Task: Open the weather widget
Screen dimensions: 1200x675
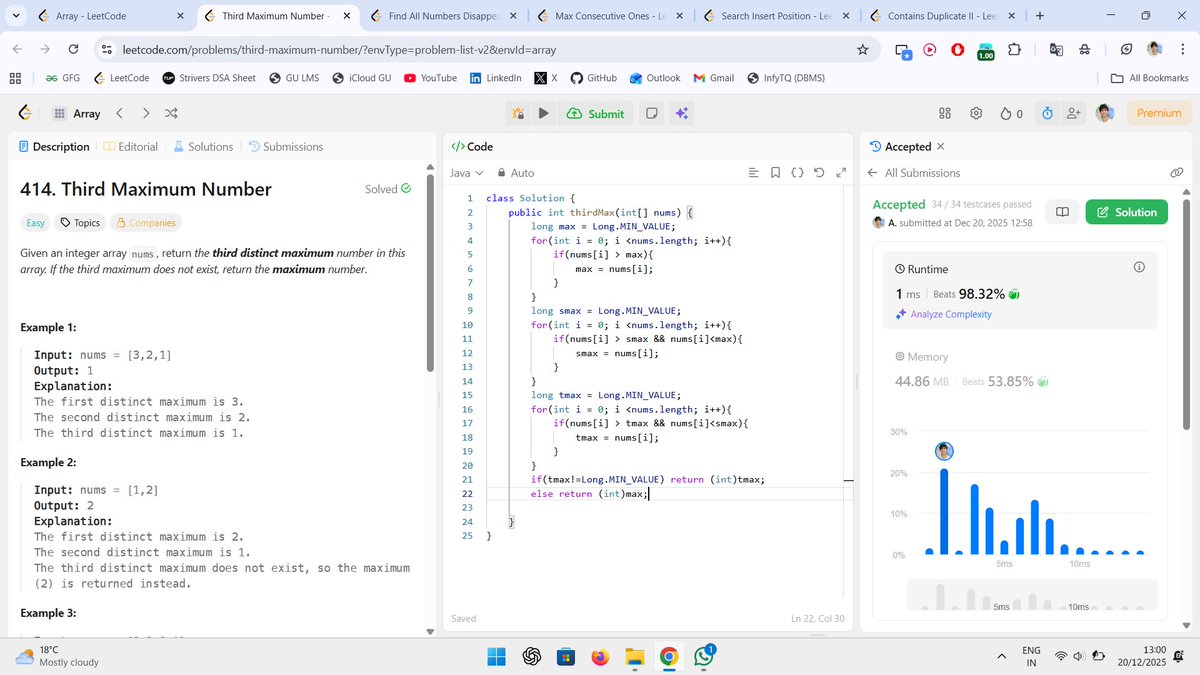Action: (58, 656)
